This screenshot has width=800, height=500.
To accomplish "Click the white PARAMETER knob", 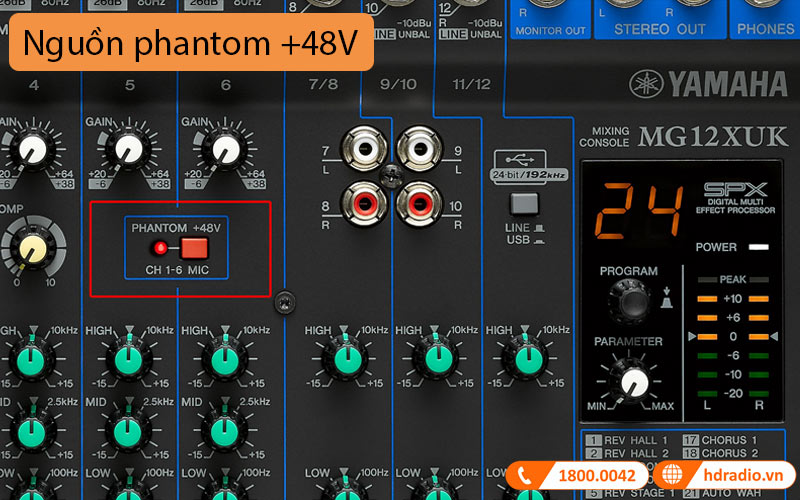I will [x=634, y=383].
